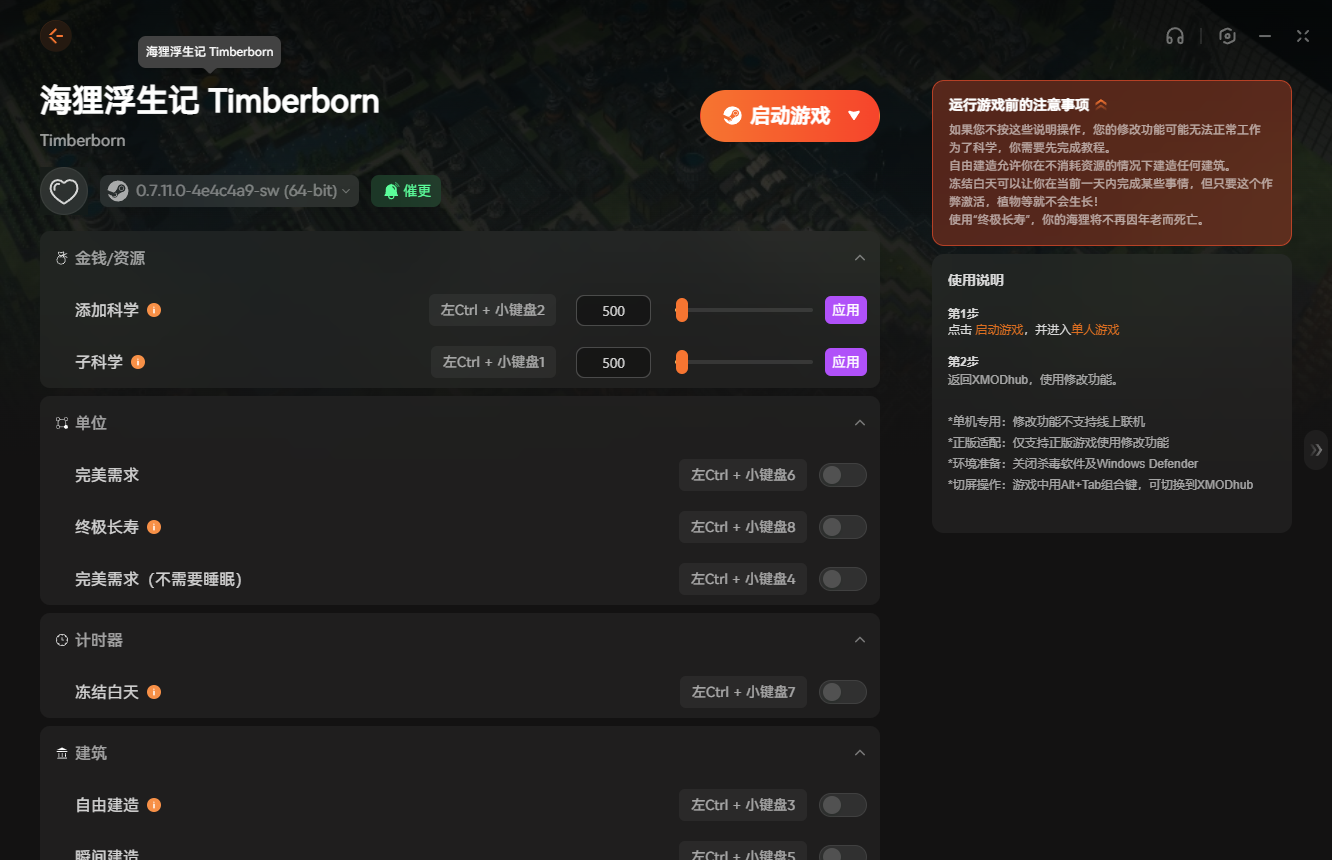Click the info icon next to 添加科学

[x=154, y=310]
